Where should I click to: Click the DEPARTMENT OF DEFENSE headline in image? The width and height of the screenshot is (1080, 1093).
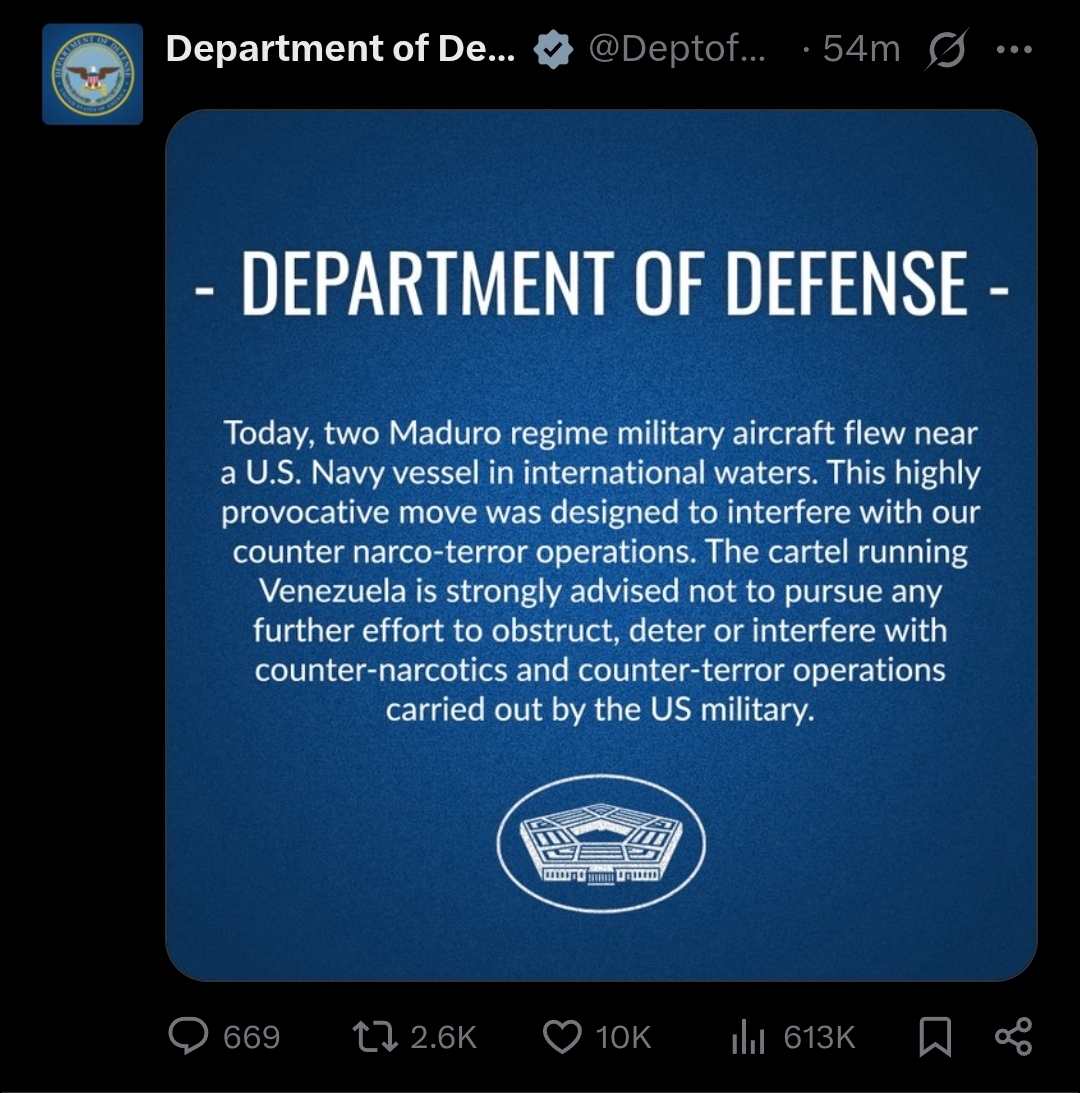[601, 282]
